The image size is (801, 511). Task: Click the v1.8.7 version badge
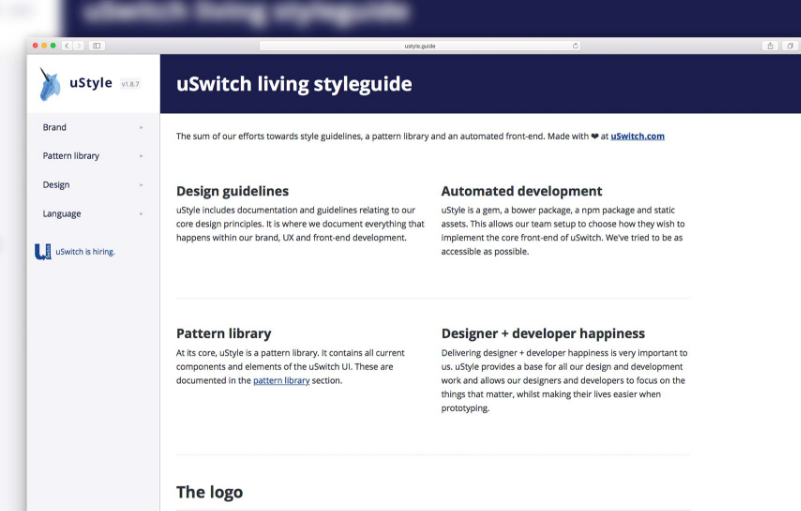click(x=130, y=84)
